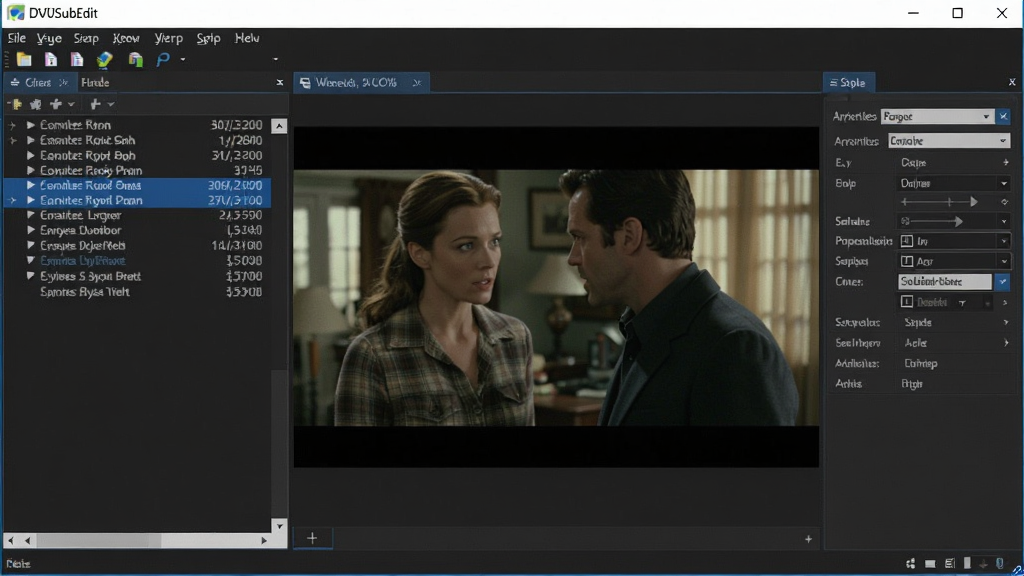Click the up arrow of the list's vertical scrollbar
Viewport: 1024px width, 576px height.
(x=279, y=125)
